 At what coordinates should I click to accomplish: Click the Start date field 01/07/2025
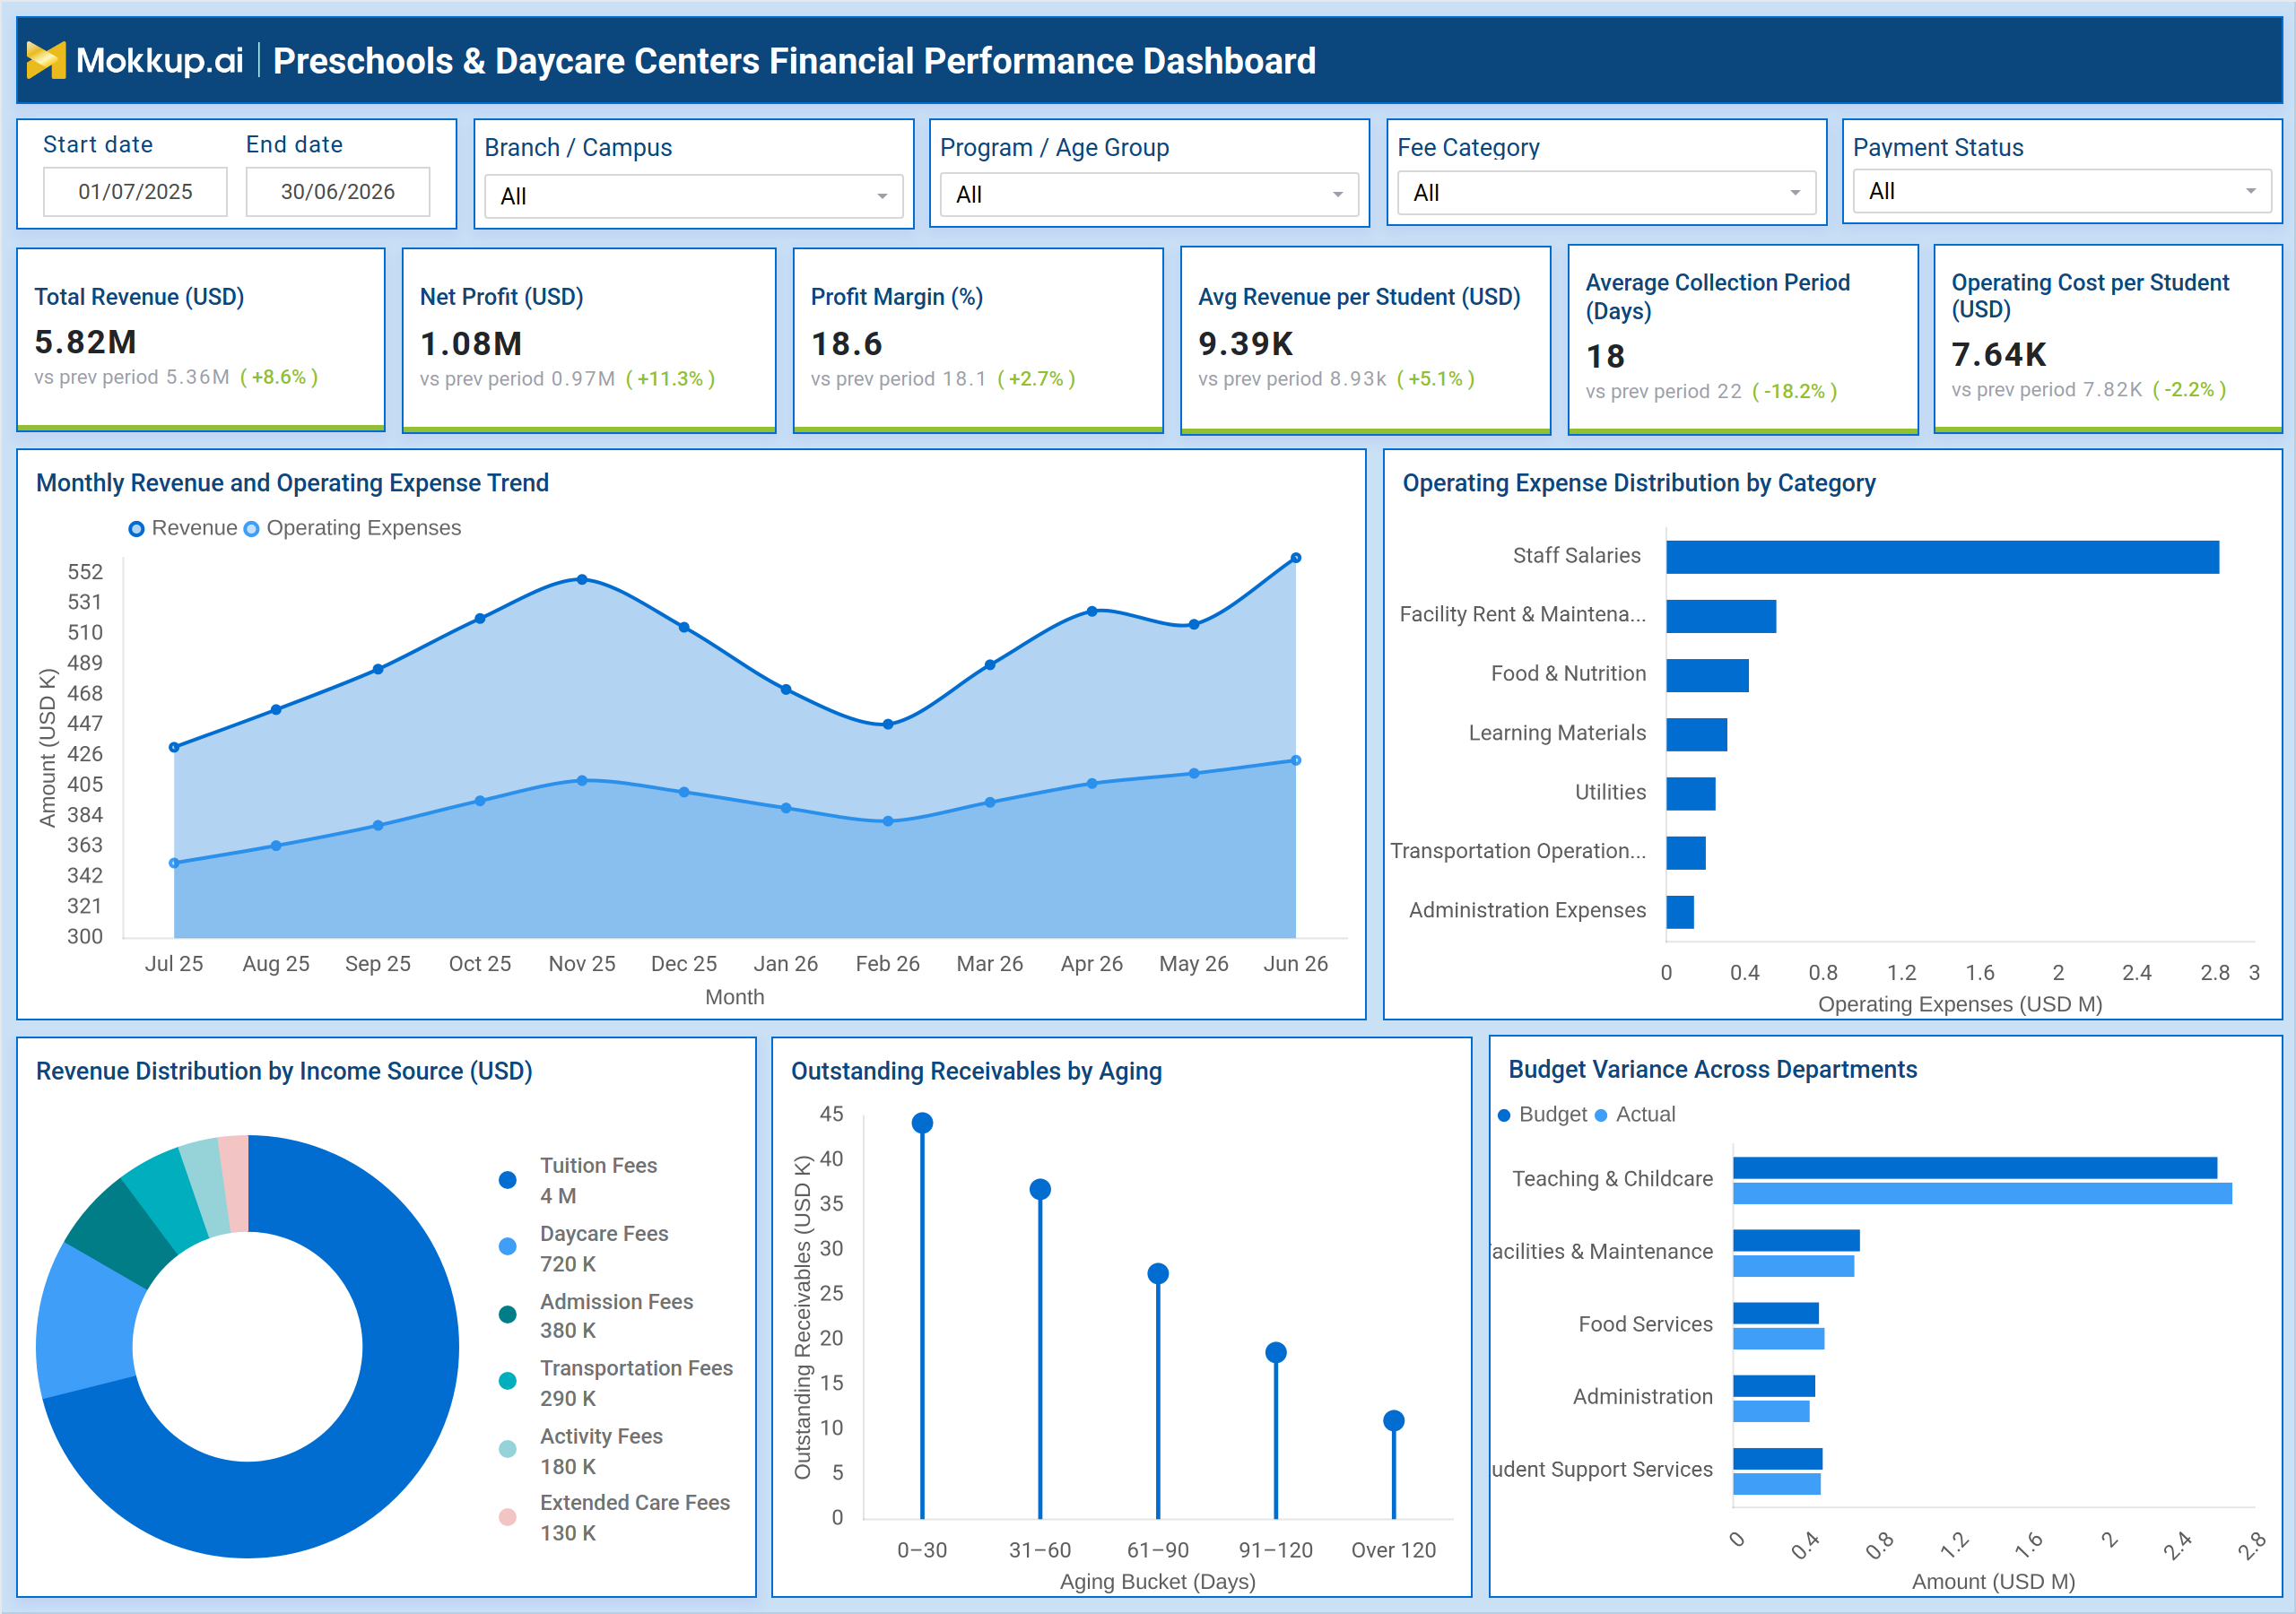click(135, 191)
